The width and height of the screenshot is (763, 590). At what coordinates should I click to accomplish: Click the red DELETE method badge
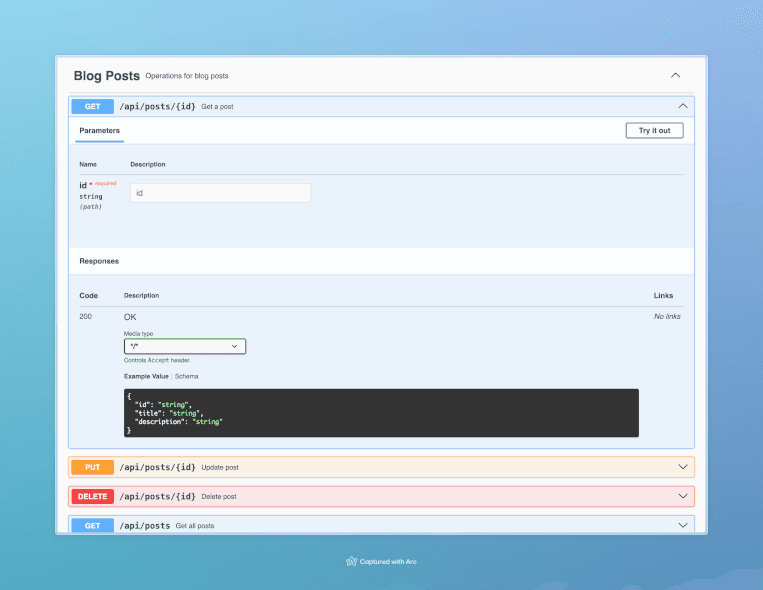[92, 496]
